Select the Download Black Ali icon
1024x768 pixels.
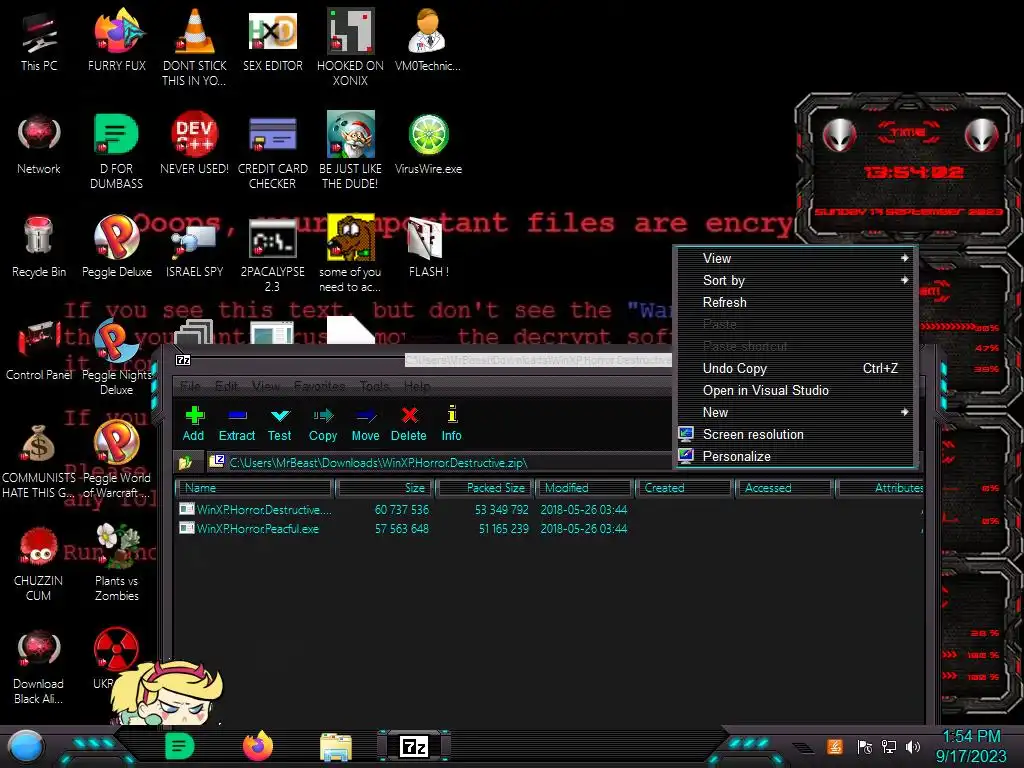(x=39, y=667)
